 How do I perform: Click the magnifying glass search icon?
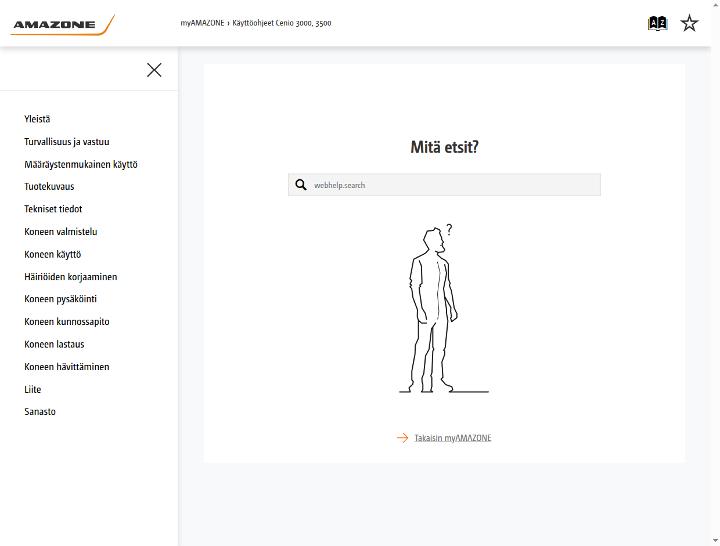[x=301, y=185]
